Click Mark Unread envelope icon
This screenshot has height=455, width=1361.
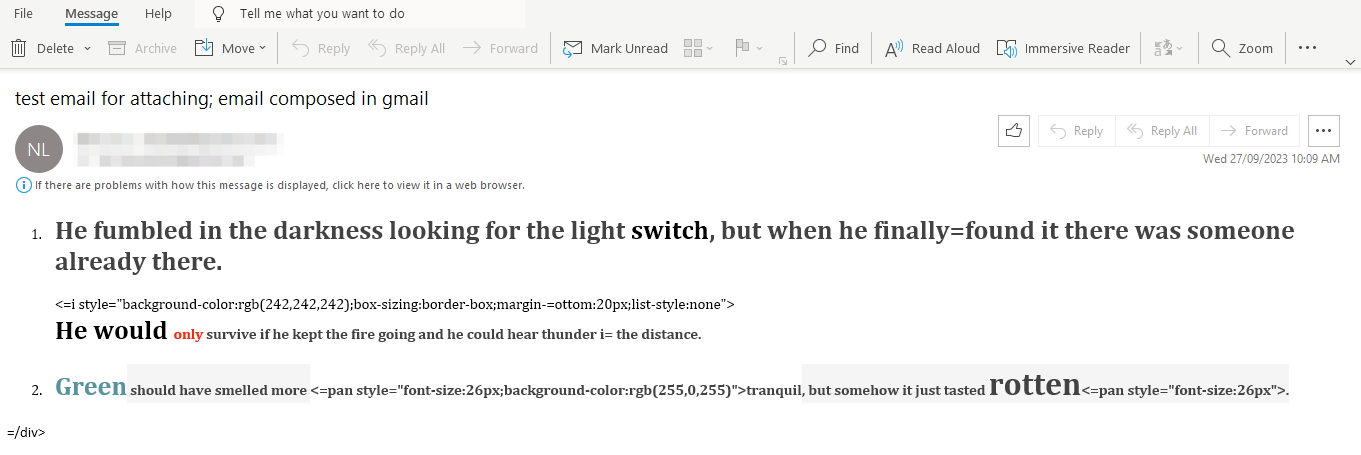tap(572, 48)
